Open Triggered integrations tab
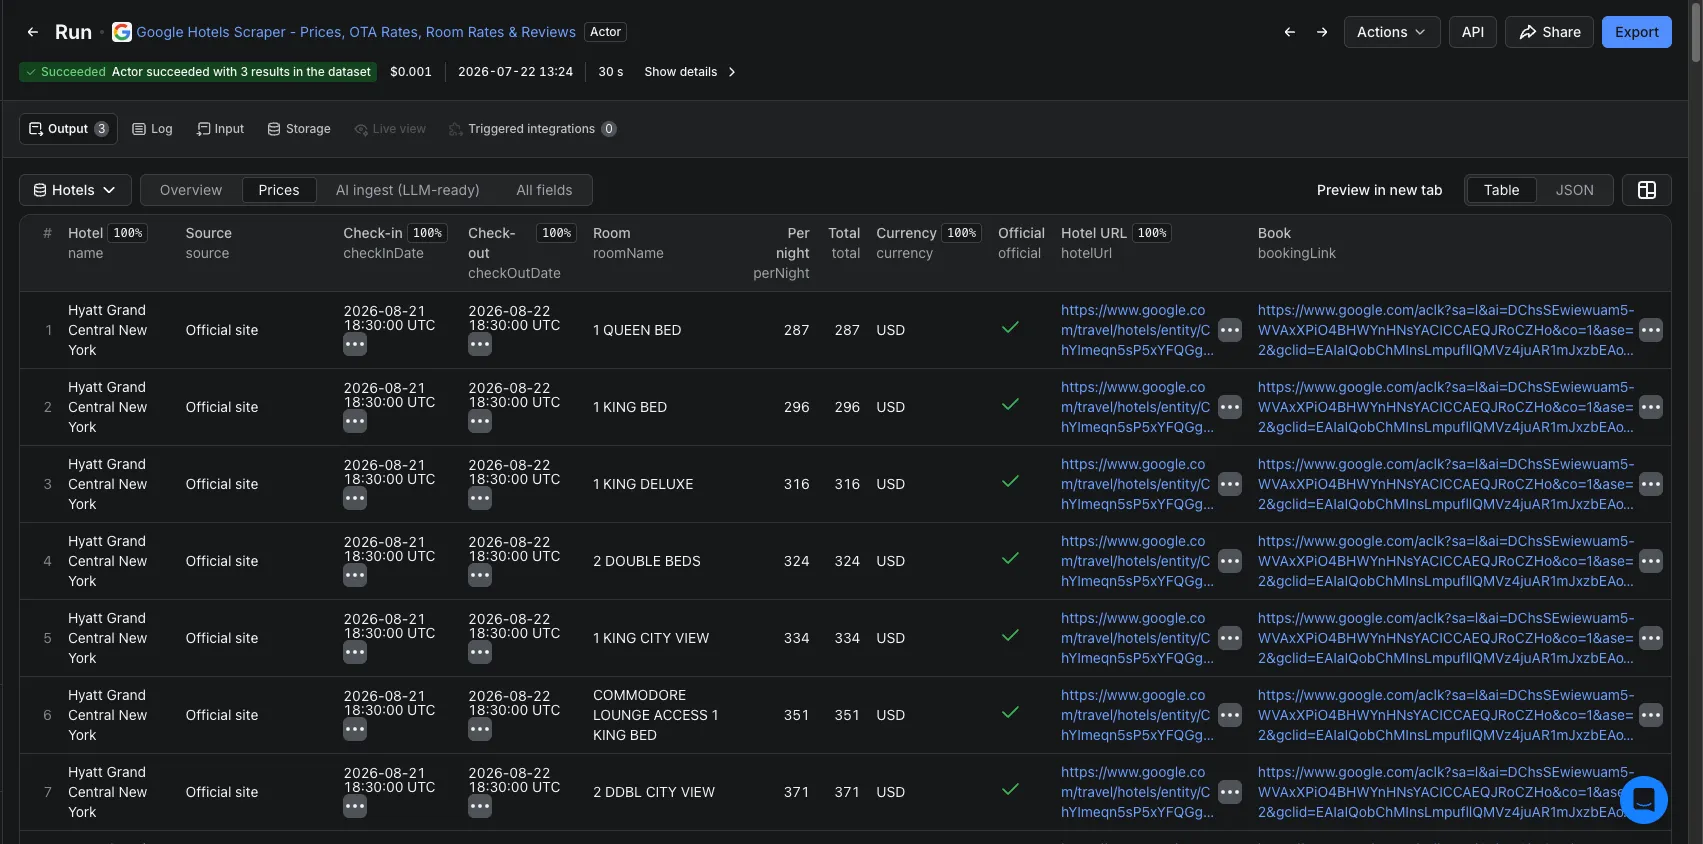Viewport: 1703px width, 844px height. [532, 129]
